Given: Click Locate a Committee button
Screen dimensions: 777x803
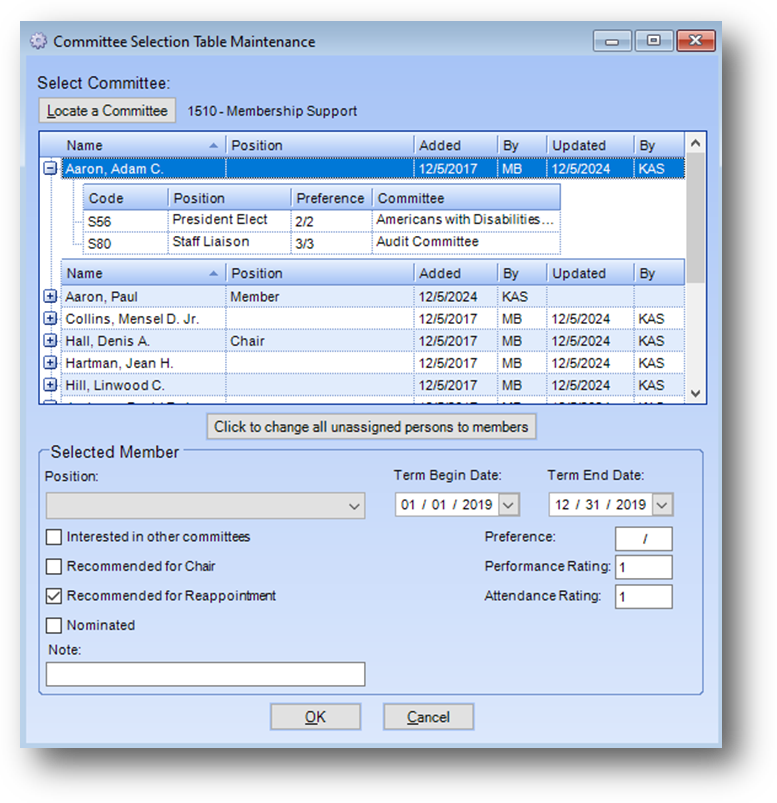Looking at the screenshot, I should click(x=107, y=111).
